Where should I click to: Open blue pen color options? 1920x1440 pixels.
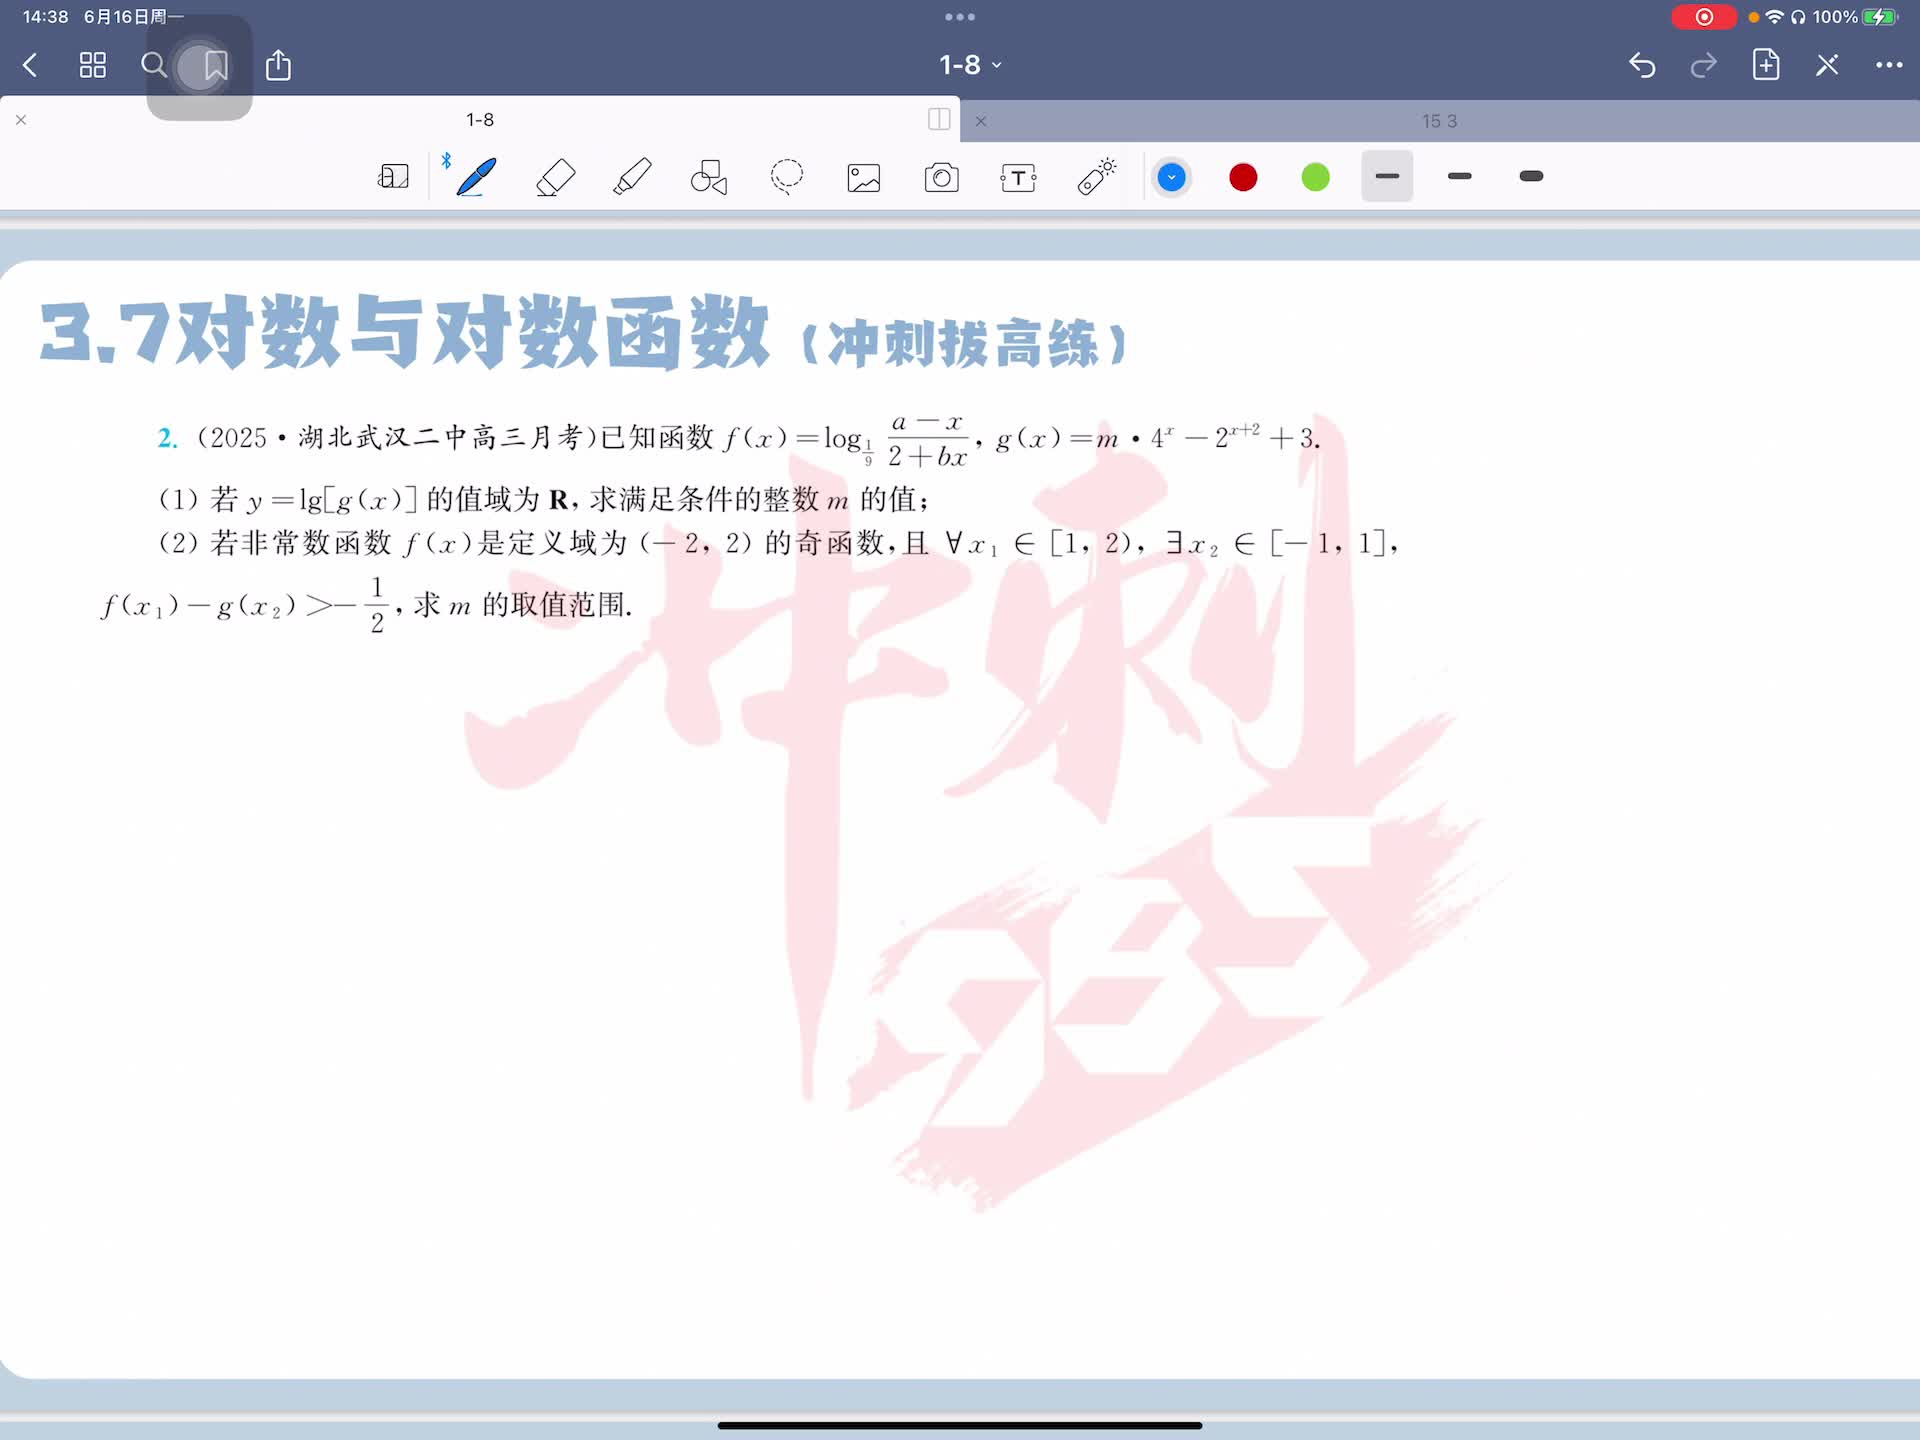pos(1171,177)
